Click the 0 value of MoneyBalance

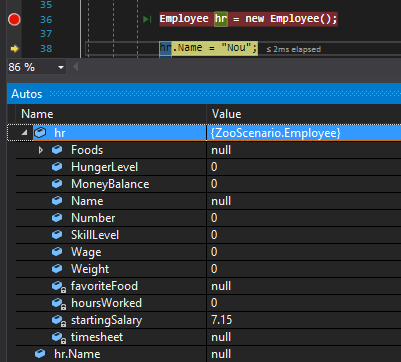(x=214, y=184)
